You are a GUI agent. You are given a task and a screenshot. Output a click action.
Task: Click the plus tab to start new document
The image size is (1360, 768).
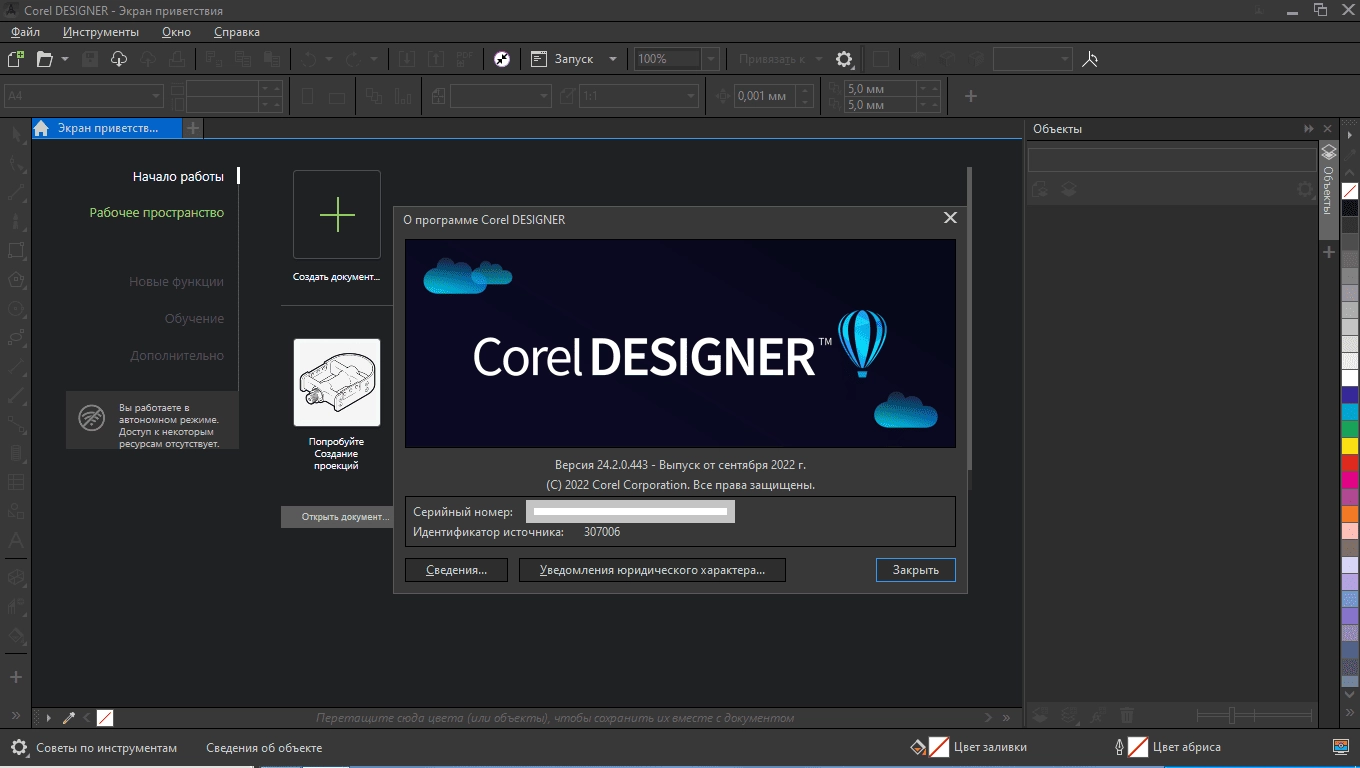[x=193, y=128]
